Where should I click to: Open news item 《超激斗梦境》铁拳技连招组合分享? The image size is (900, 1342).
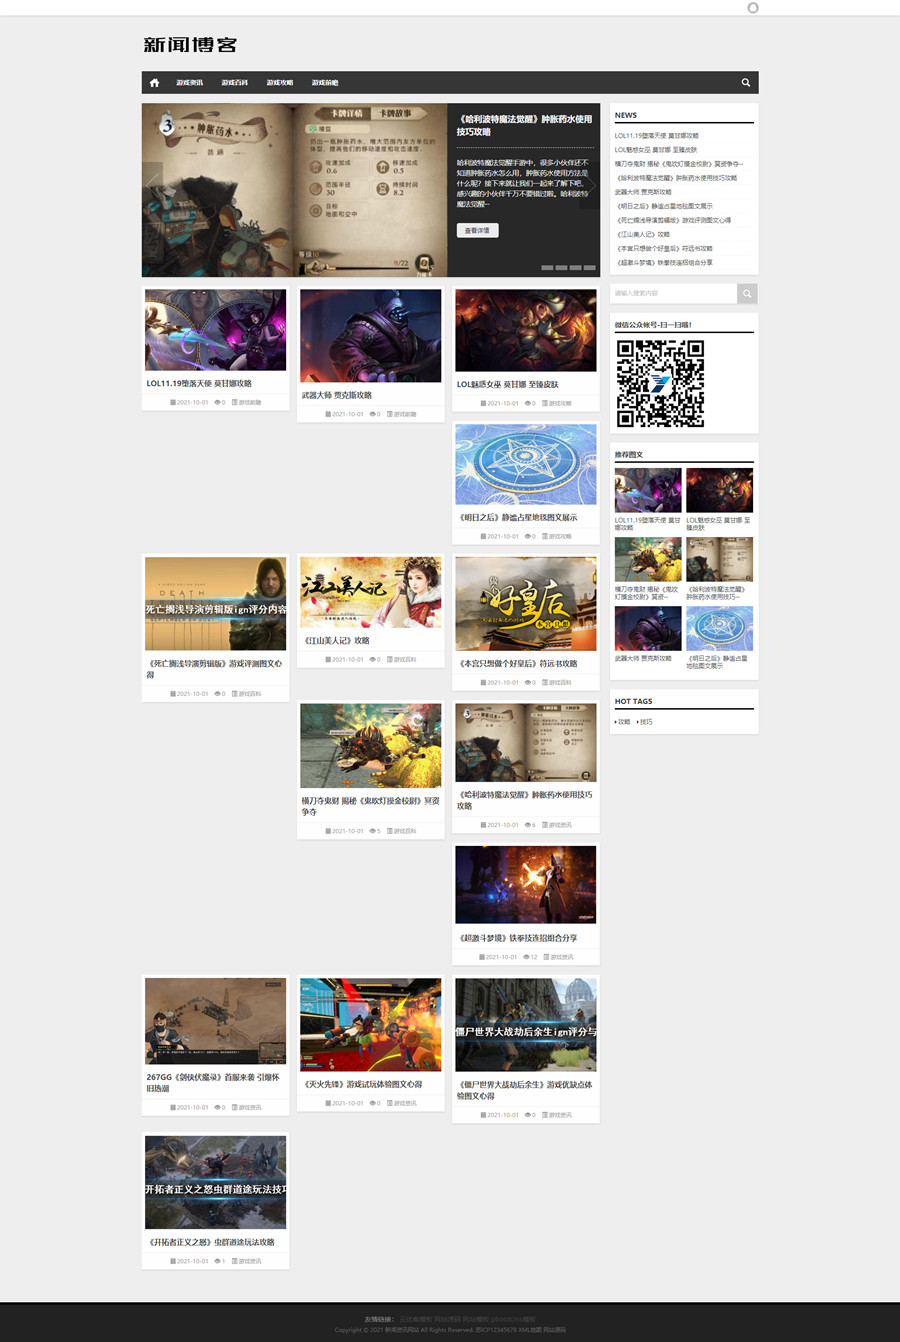(664, 262)
